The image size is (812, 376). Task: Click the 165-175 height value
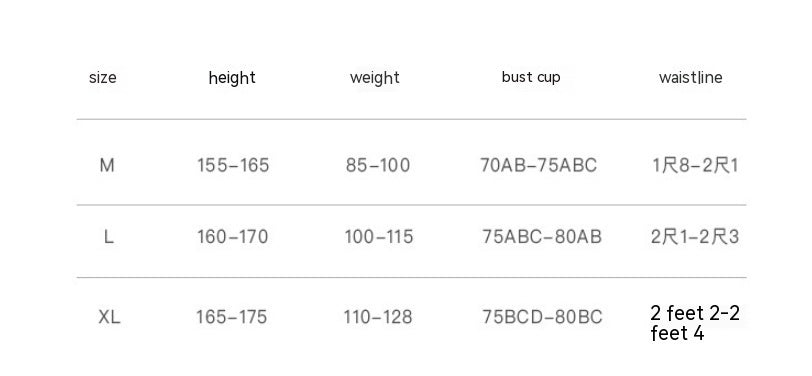point(231,316)
